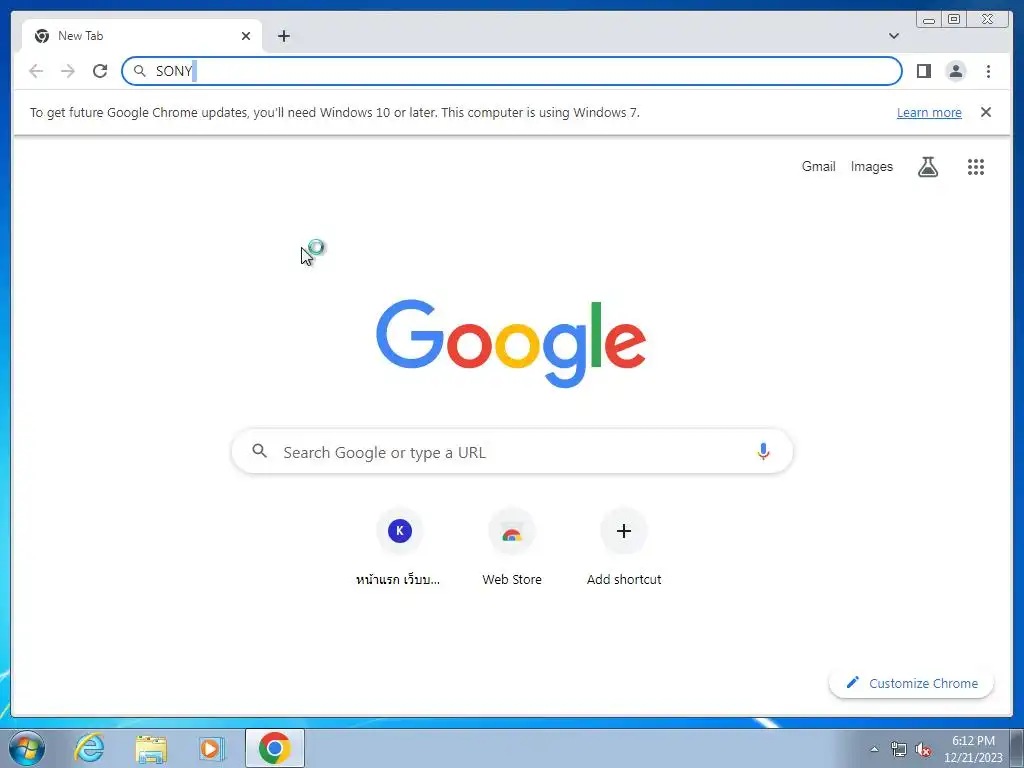This screenshot has width=1024, height=768.
Task: Click the address bar containing SONY
Action: click(x=512, y=71)
